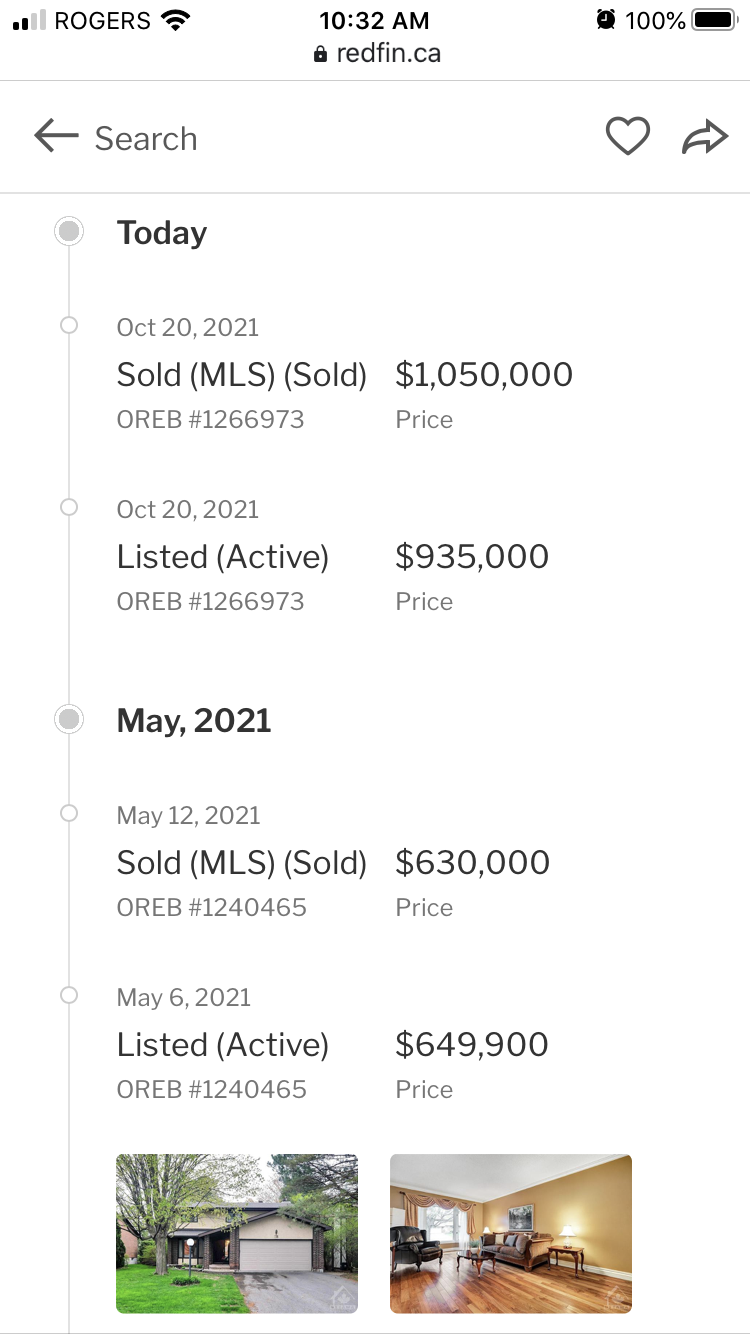Favorite this home with the heart icon

(x=628, y=137)
